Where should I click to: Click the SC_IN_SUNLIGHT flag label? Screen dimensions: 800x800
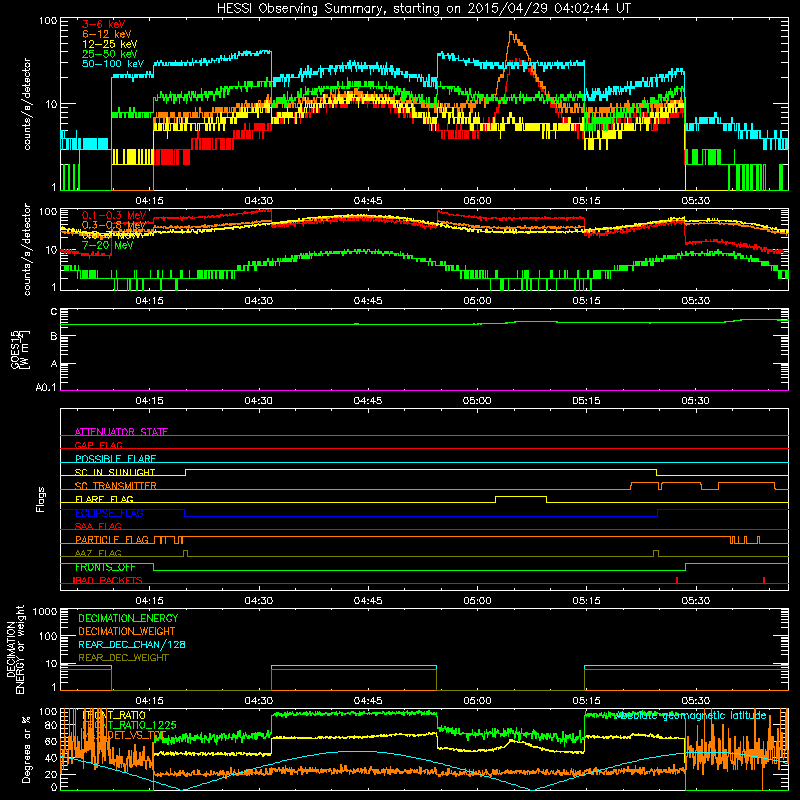coord(115,472)
